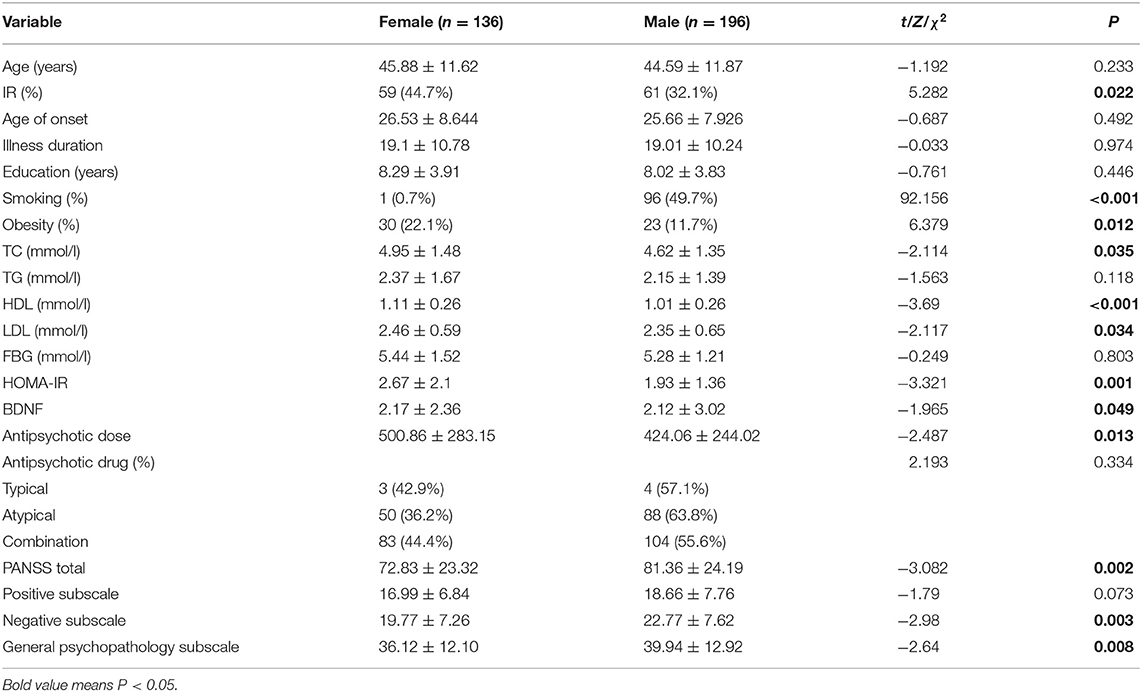The image size is (1142, 692).
Task: Select the HOMA-IR row label
Action: 35,383
